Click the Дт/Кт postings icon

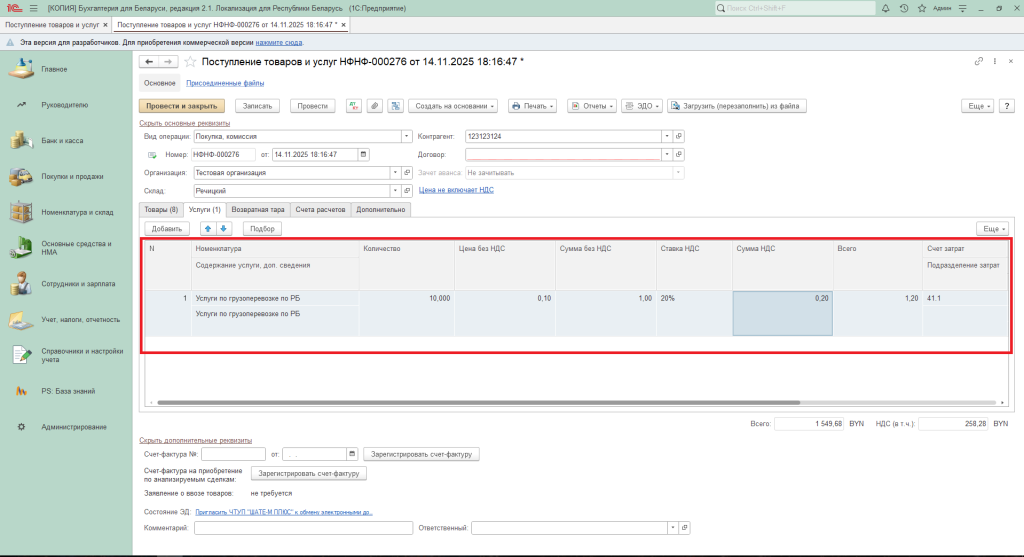(x=353, y=106)
